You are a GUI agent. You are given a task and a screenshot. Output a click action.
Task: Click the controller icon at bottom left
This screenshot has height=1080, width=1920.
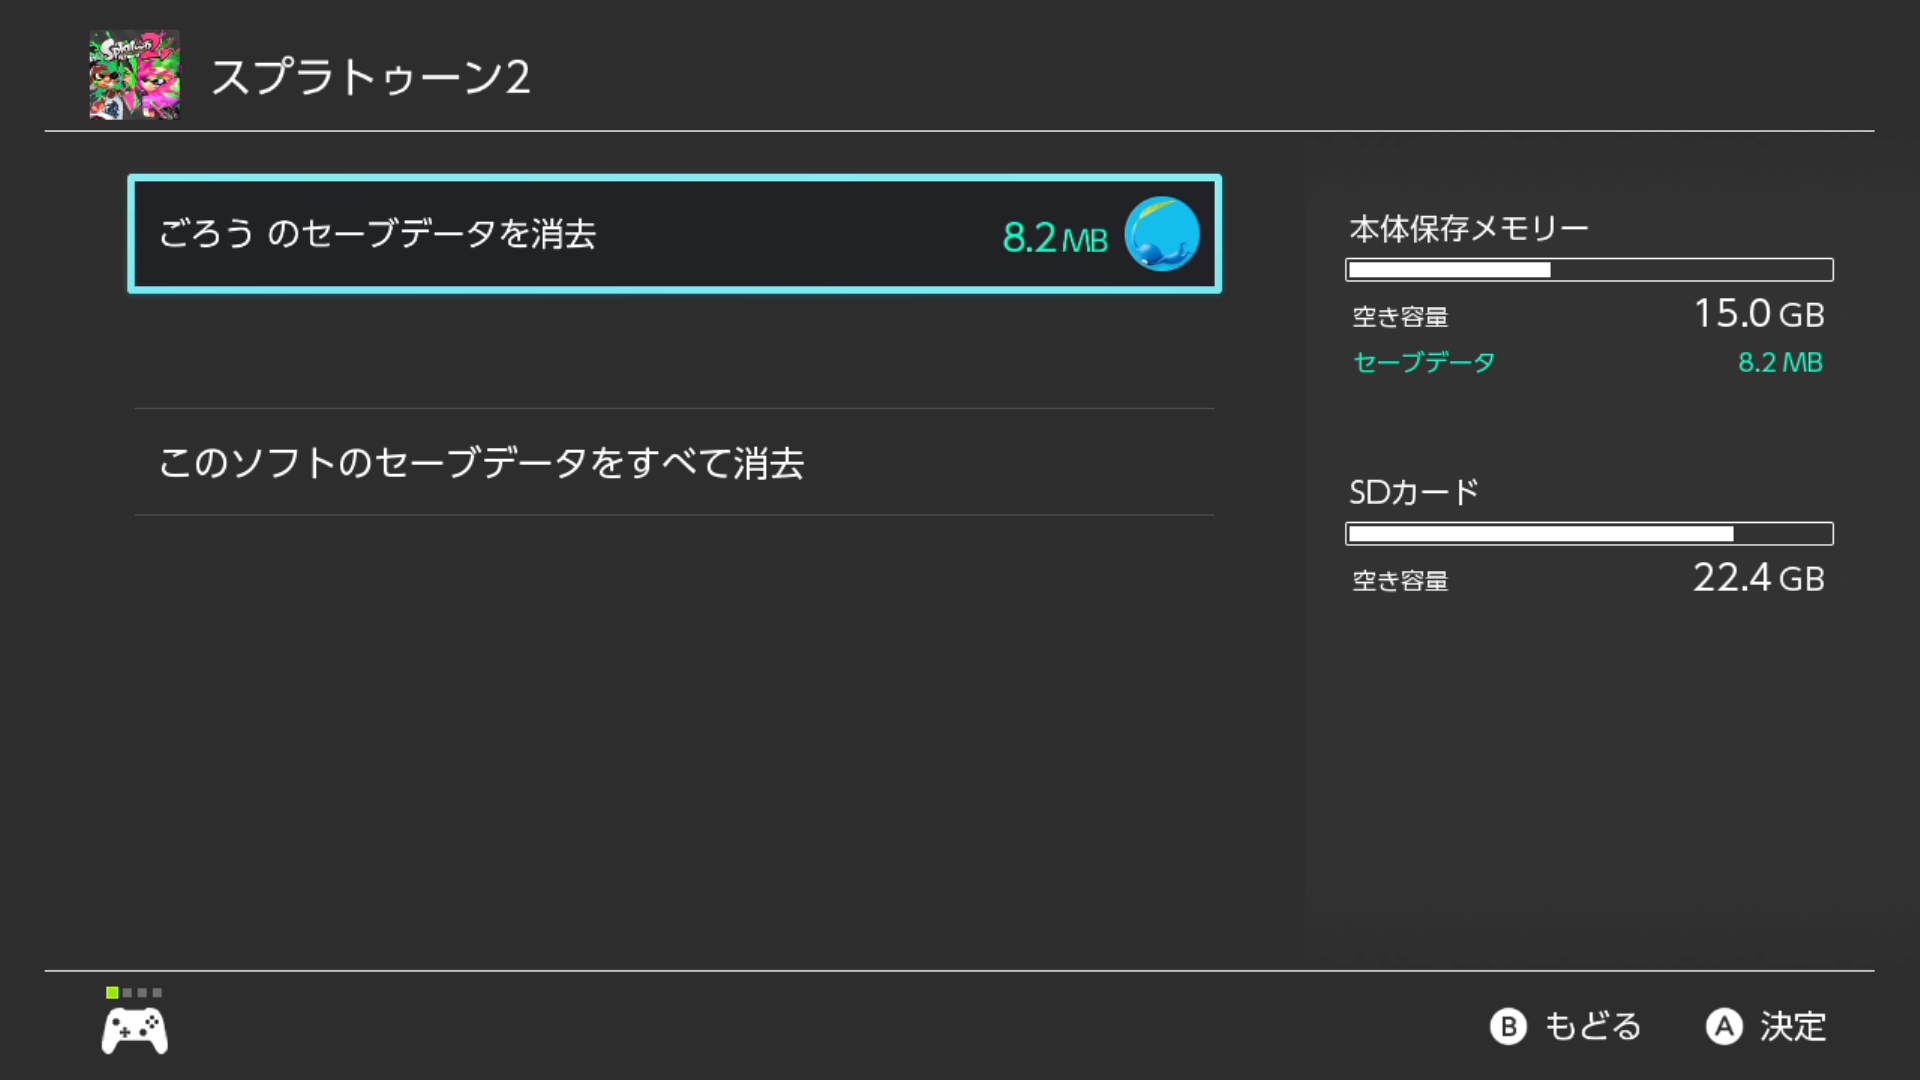point(135,1031)
